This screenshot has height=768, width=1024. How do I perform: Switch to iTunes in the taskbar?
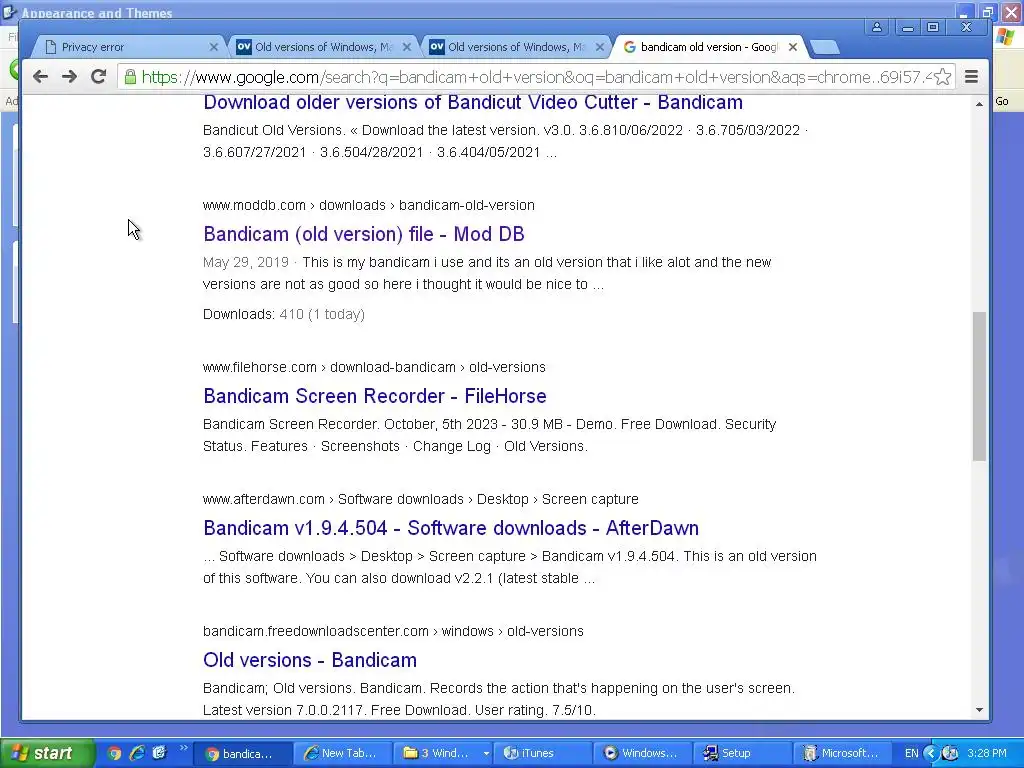pyautogui.click(x=542, y=753)
